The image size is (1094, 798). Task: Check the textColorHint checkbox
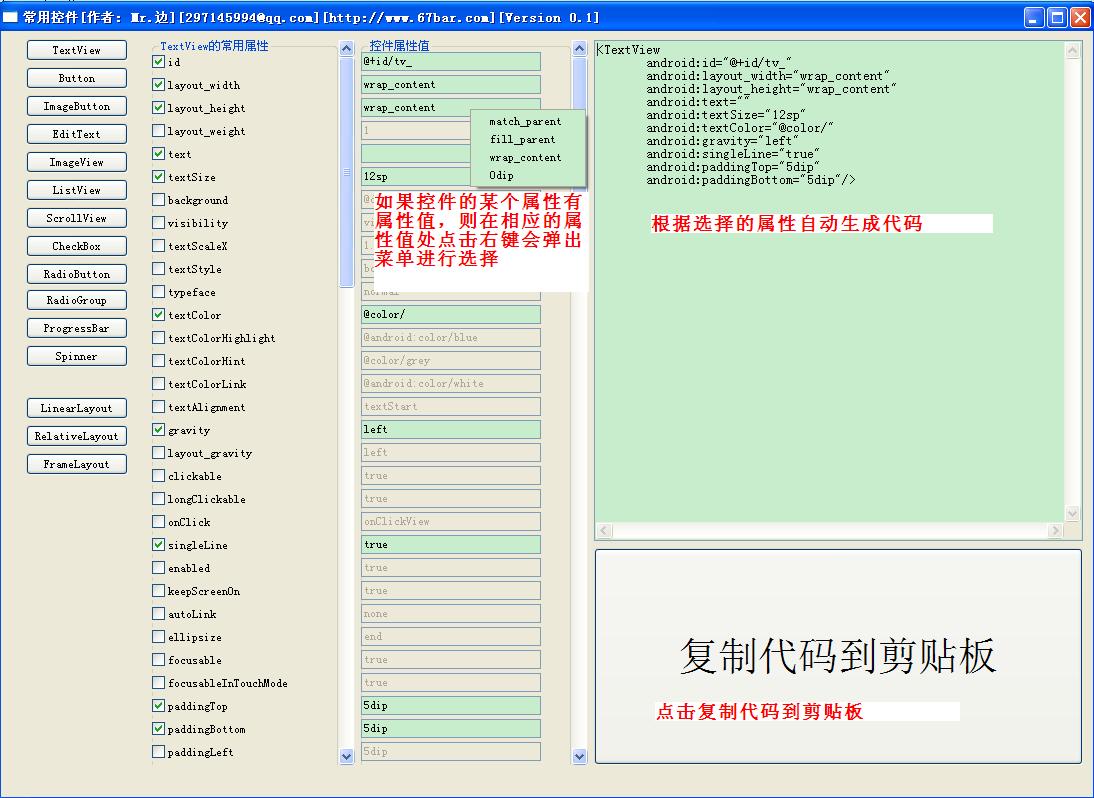coord(158,361)
